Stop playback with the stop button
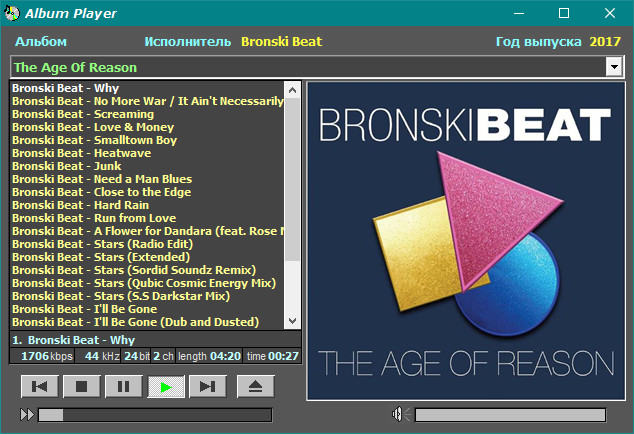Screen dimensions: 634x434 (82, 387)
